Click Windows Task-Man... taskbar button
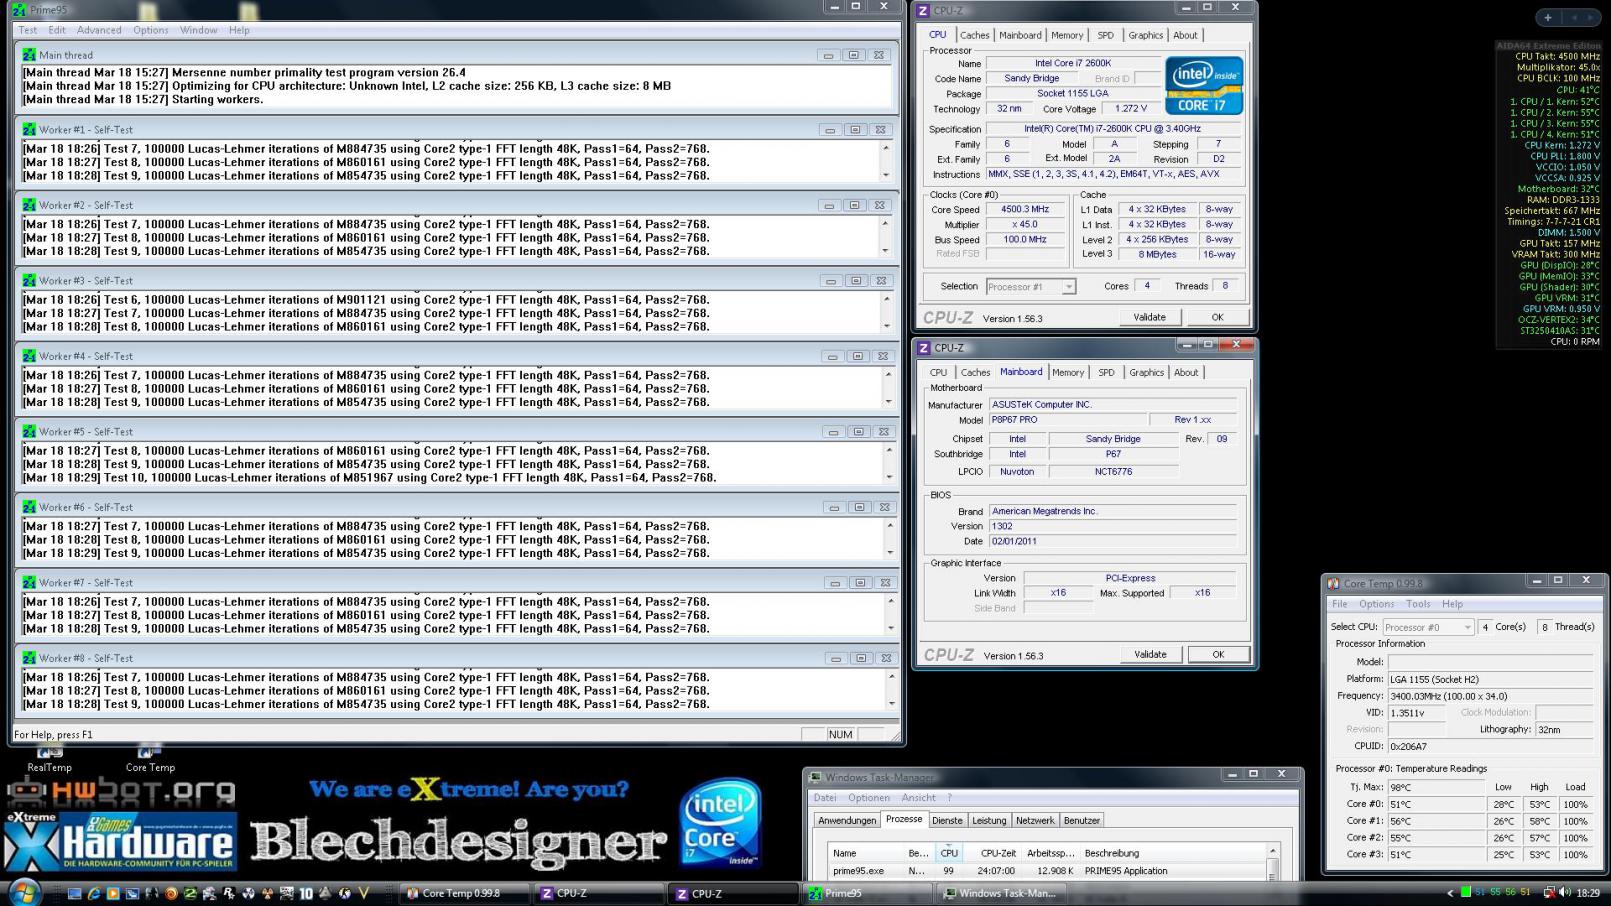The height and width of the screenshot is (906, 1611). click(1001, 893)
